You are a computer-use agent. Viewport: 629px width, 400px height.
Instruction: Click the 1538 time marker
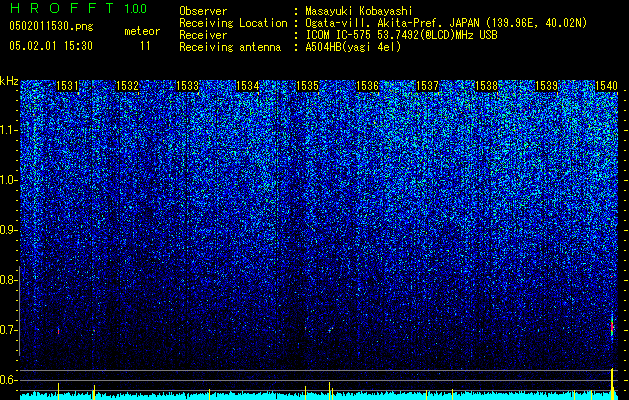[487, 85]
